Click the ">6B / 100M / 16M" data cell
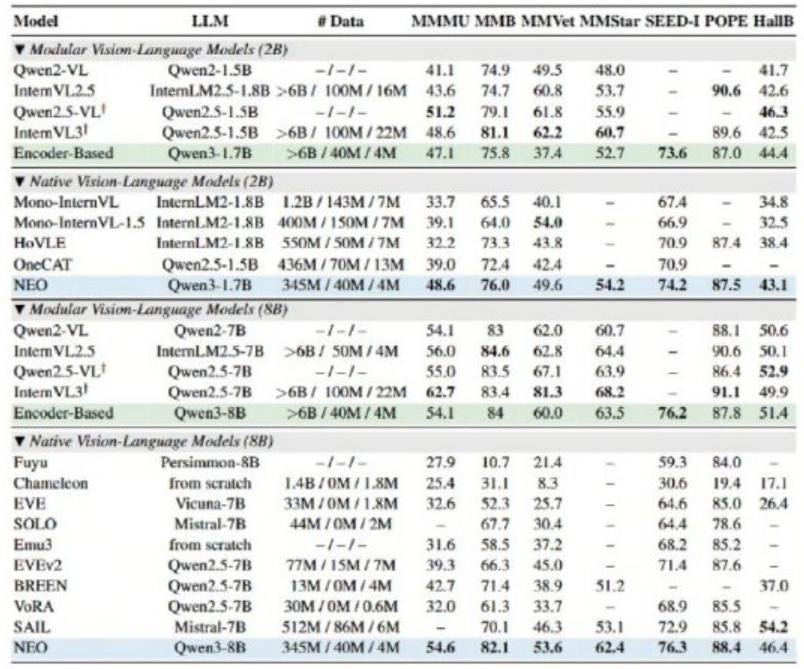 click(341, 91)
